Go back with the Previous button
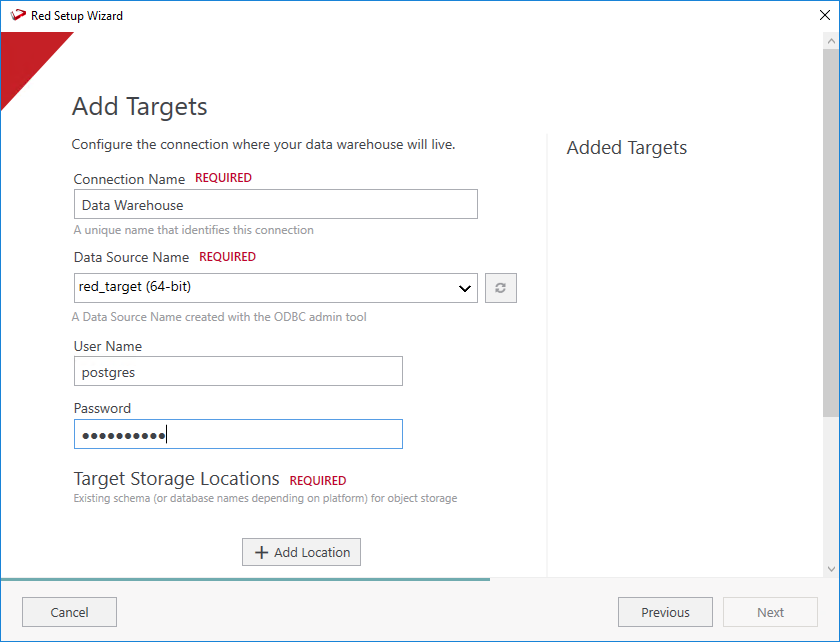Image resolution: width=840 pixels, height=642 pixels. click(x=665, y=612)
